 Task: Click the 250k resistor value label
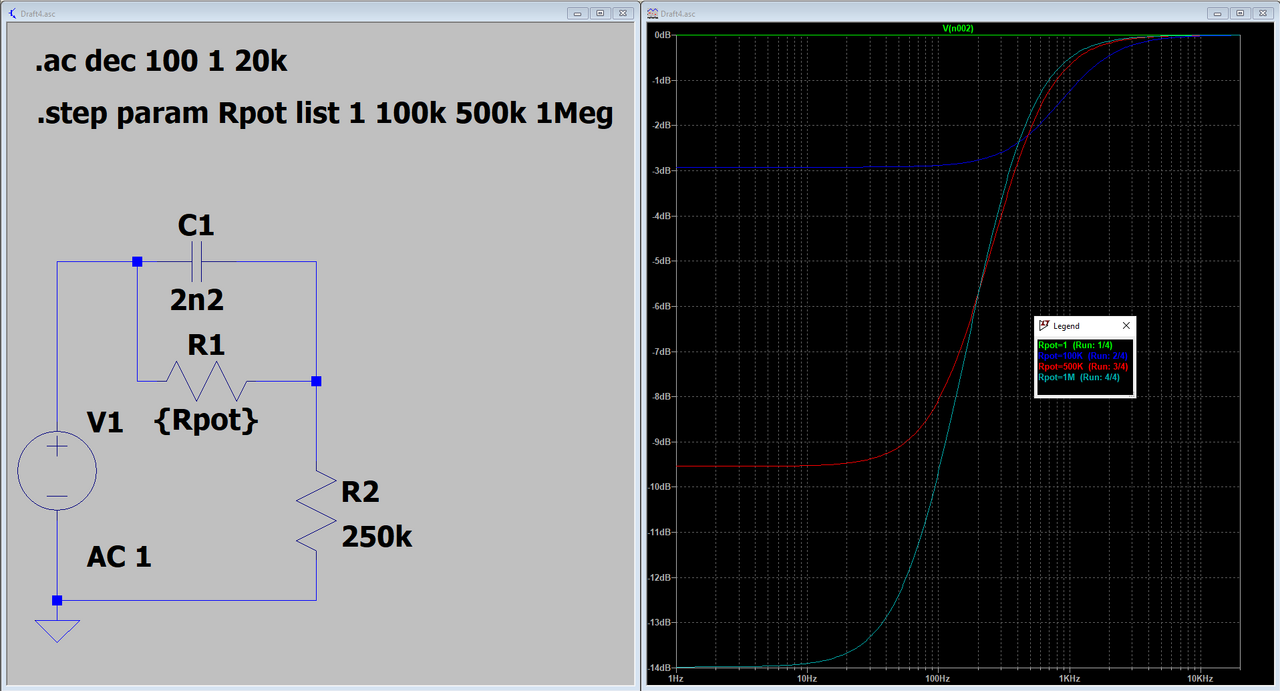376,537
